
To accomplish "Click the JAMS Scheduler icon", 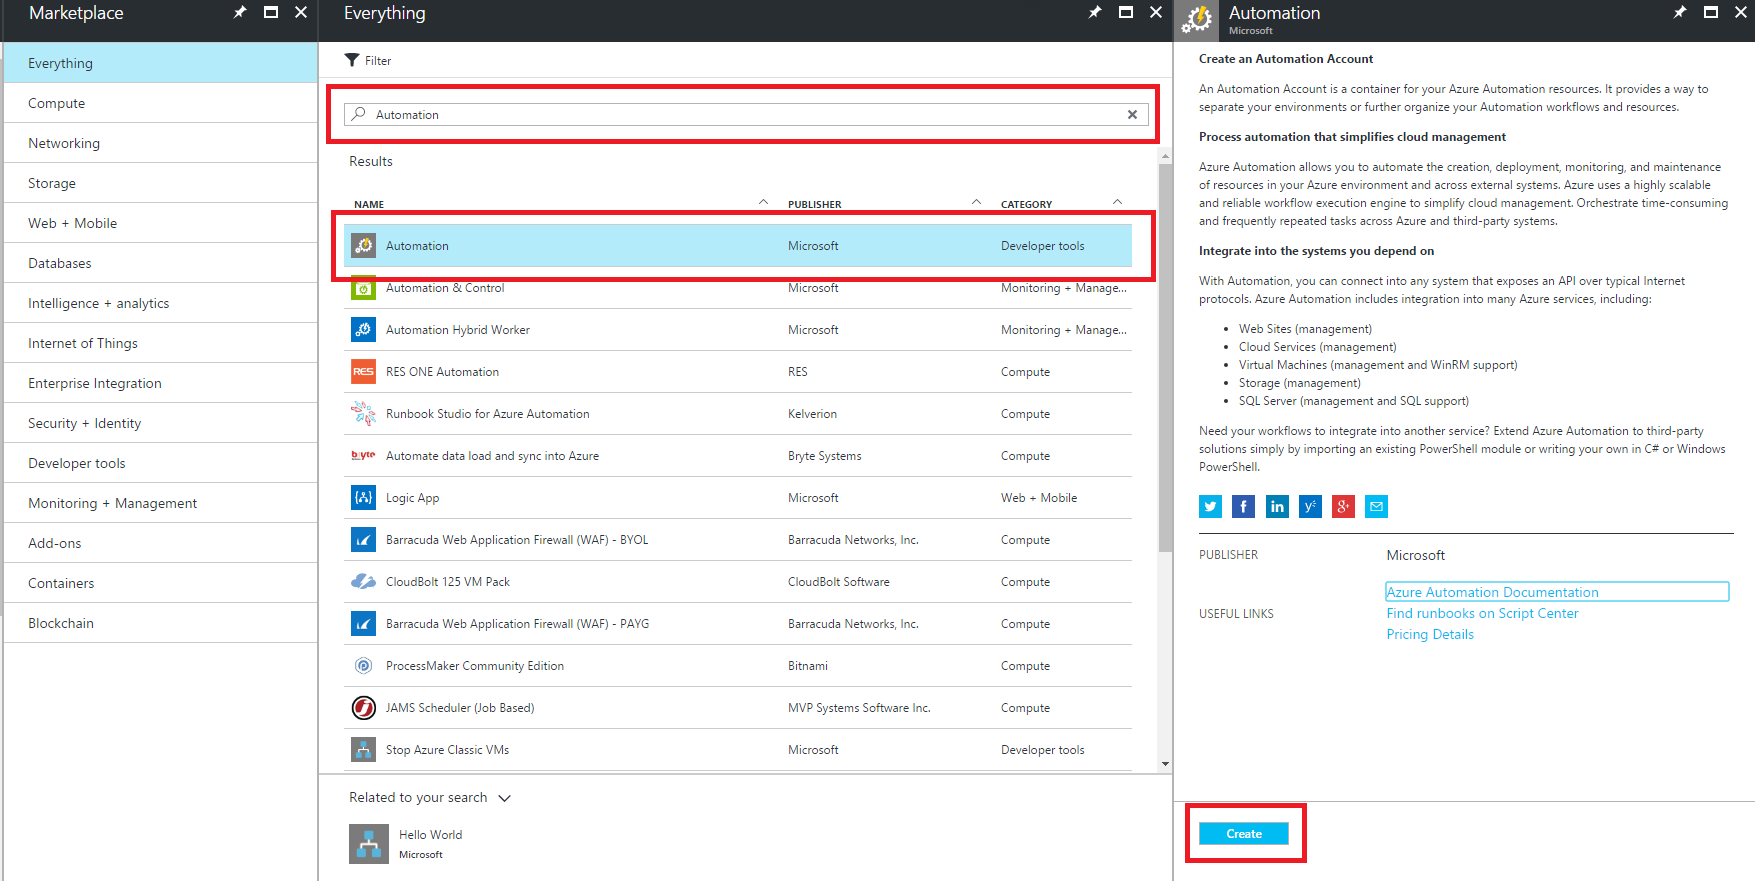I will click(x=364, y=707).
